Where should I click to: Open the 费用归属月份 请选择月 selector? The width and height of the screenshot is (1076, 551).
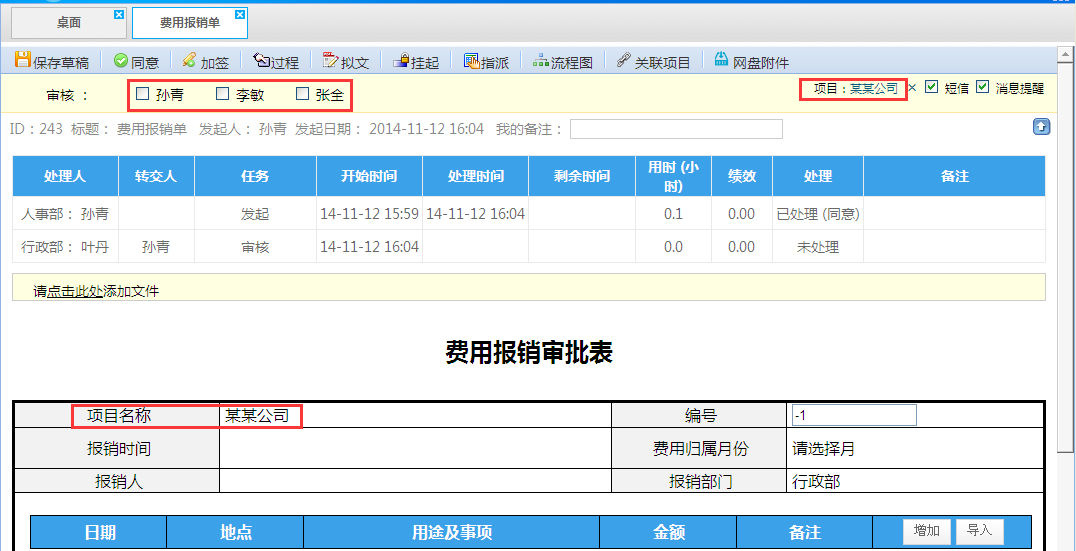pyautogui.click(x=823, y=449)
